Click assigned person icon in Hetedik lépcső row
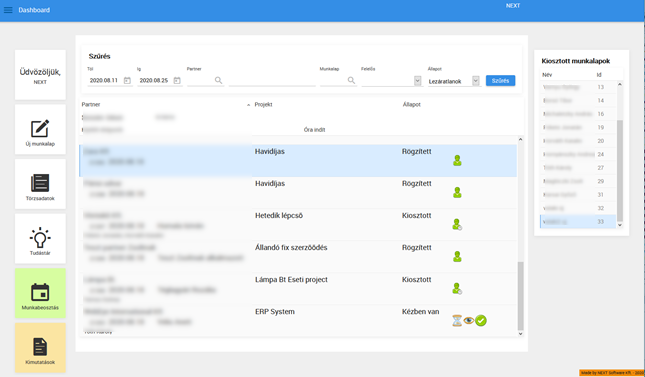This screenshot has height=377, width=645. click(457, 224)
